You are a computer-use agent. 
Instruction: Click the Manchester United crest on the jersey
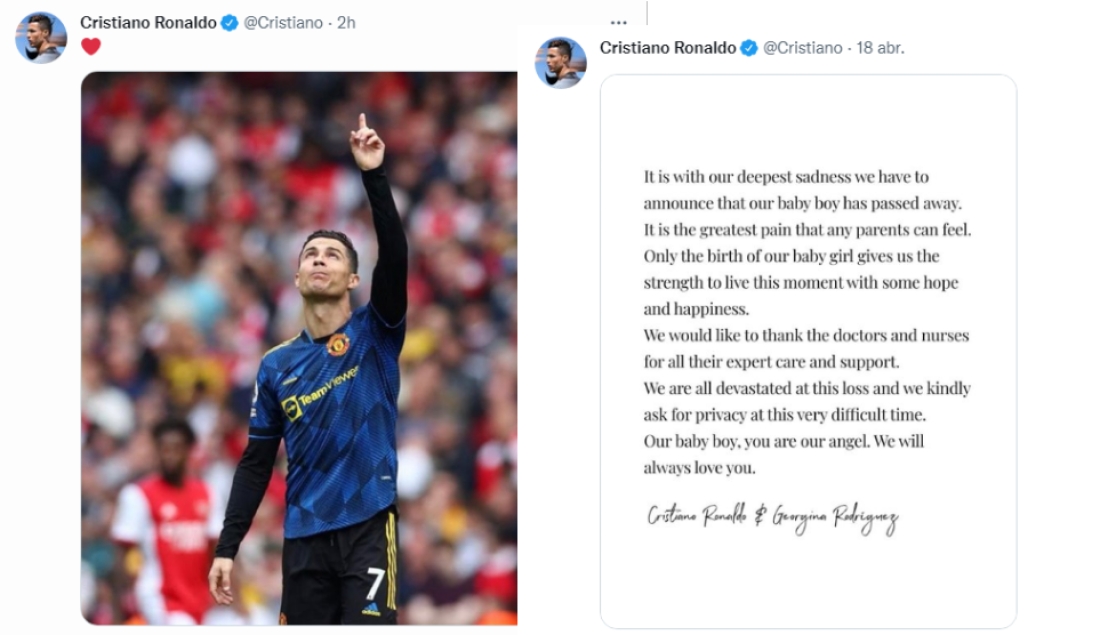[338, 344]
